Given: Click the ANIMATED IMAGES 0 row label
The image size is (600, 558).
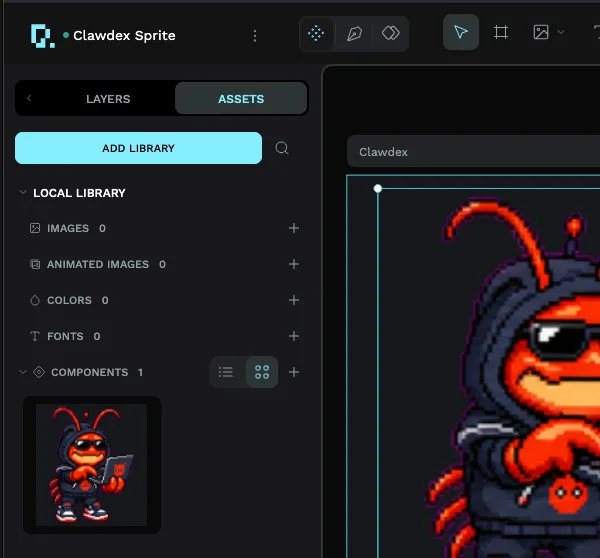Looking at the screenshot, I should [106, 264].
